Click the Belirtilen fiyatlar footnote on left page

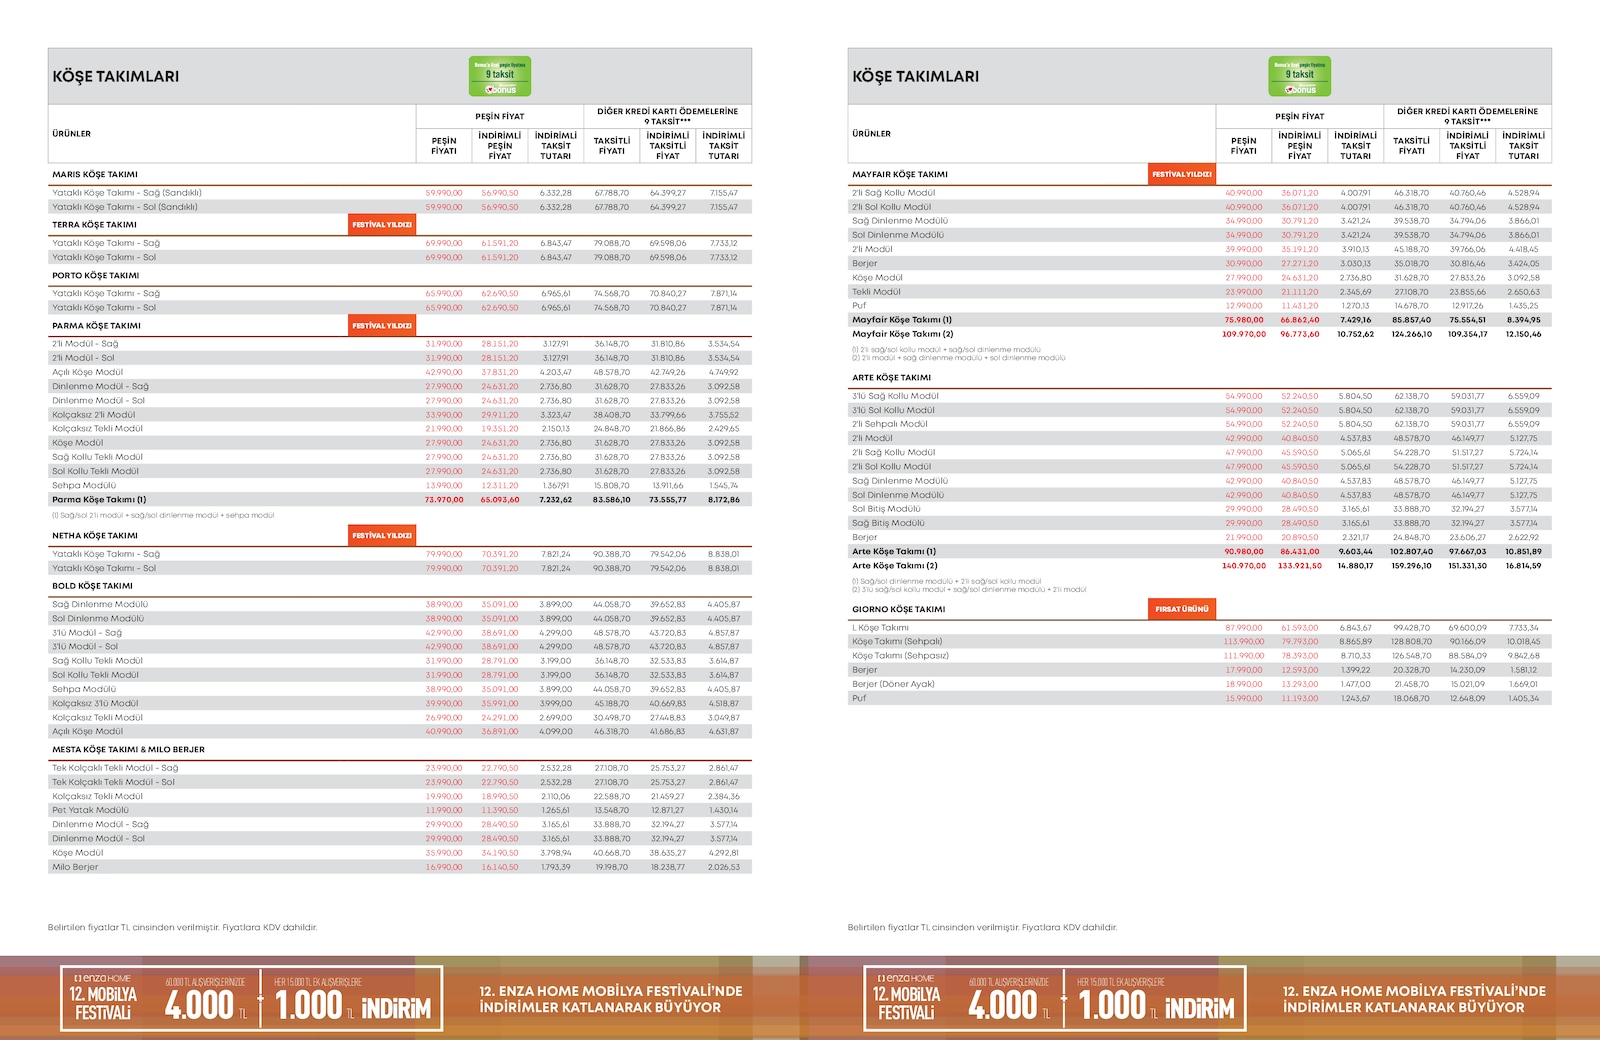(x=182, y=927)
